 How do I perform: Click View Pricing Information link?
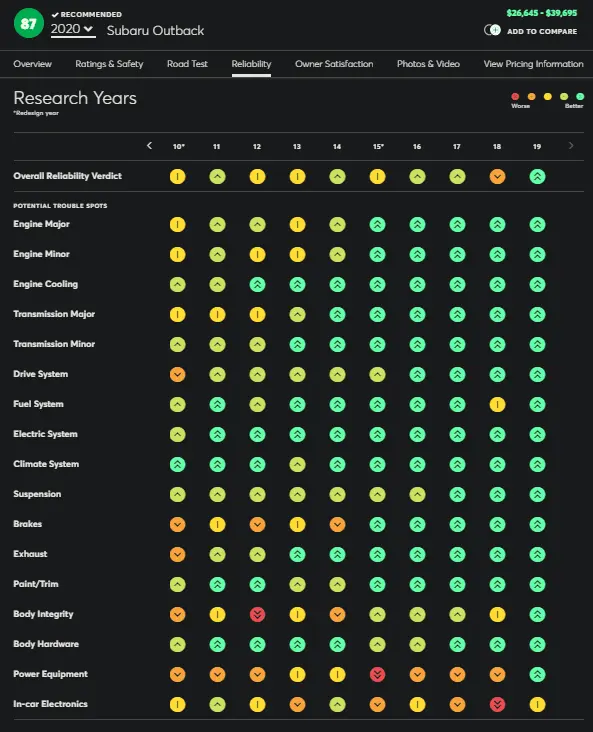[533, 64]
